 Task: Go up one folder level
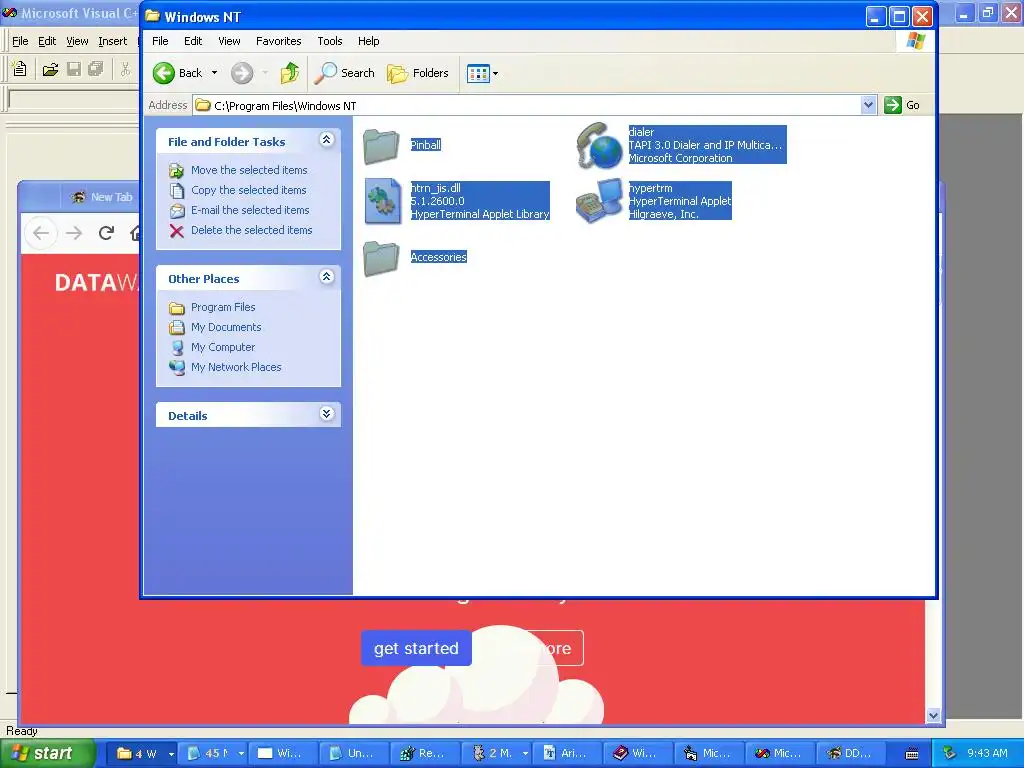[290, 73]
